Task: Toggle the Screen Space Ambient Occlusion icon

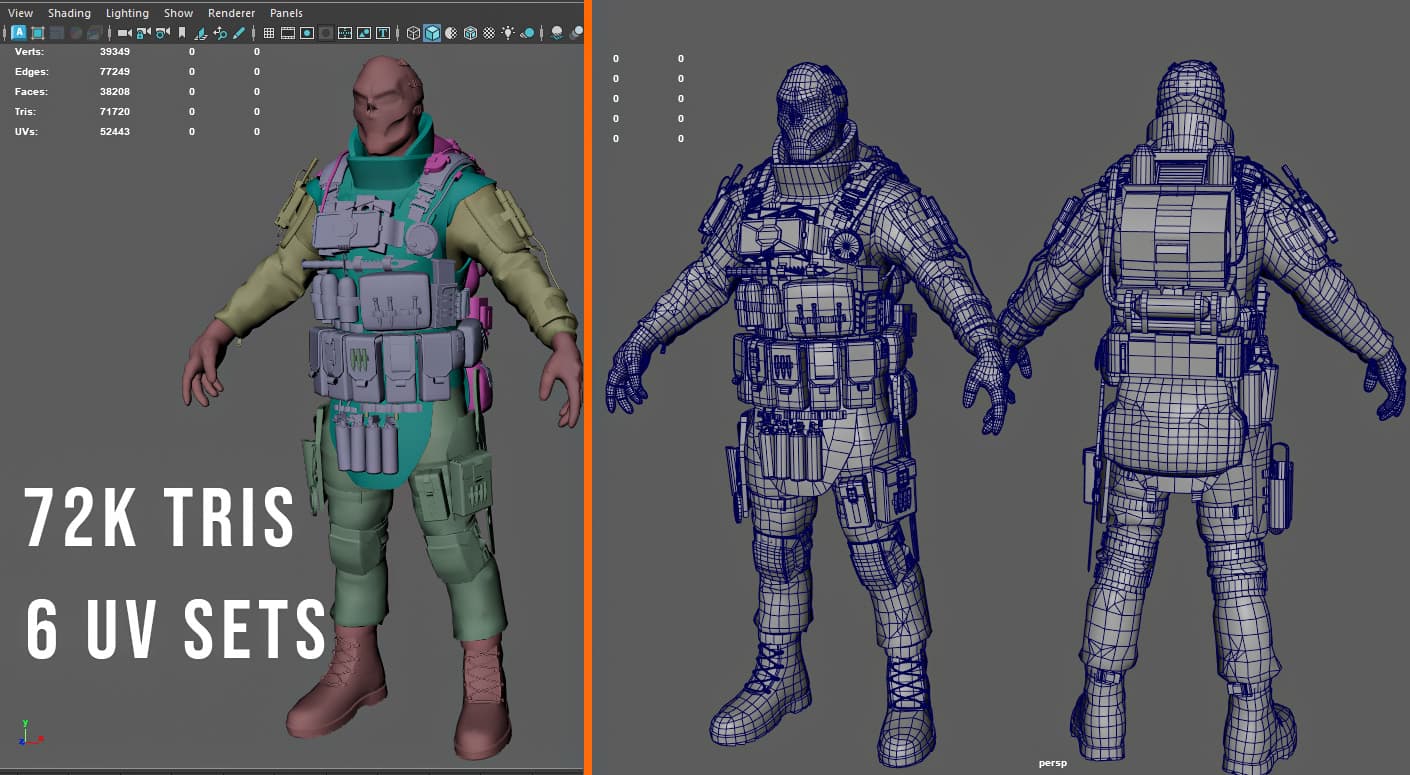Action: click(556, 33)
